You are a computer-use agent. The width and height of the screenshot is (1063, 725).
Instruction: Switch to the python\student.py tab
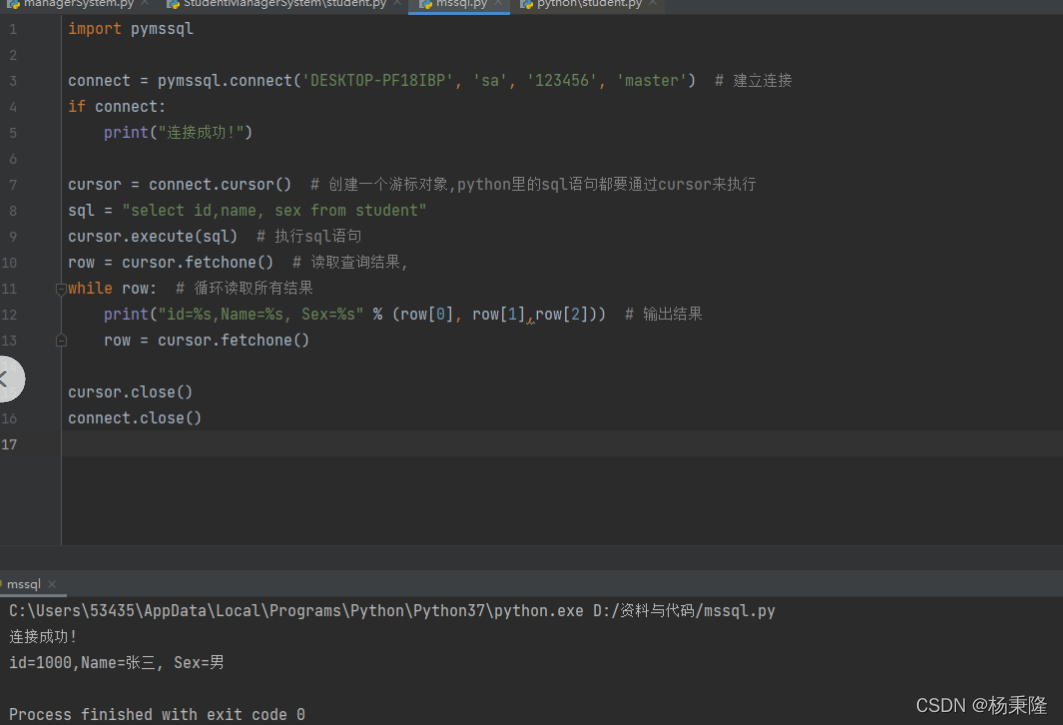(x=589, y=4)
